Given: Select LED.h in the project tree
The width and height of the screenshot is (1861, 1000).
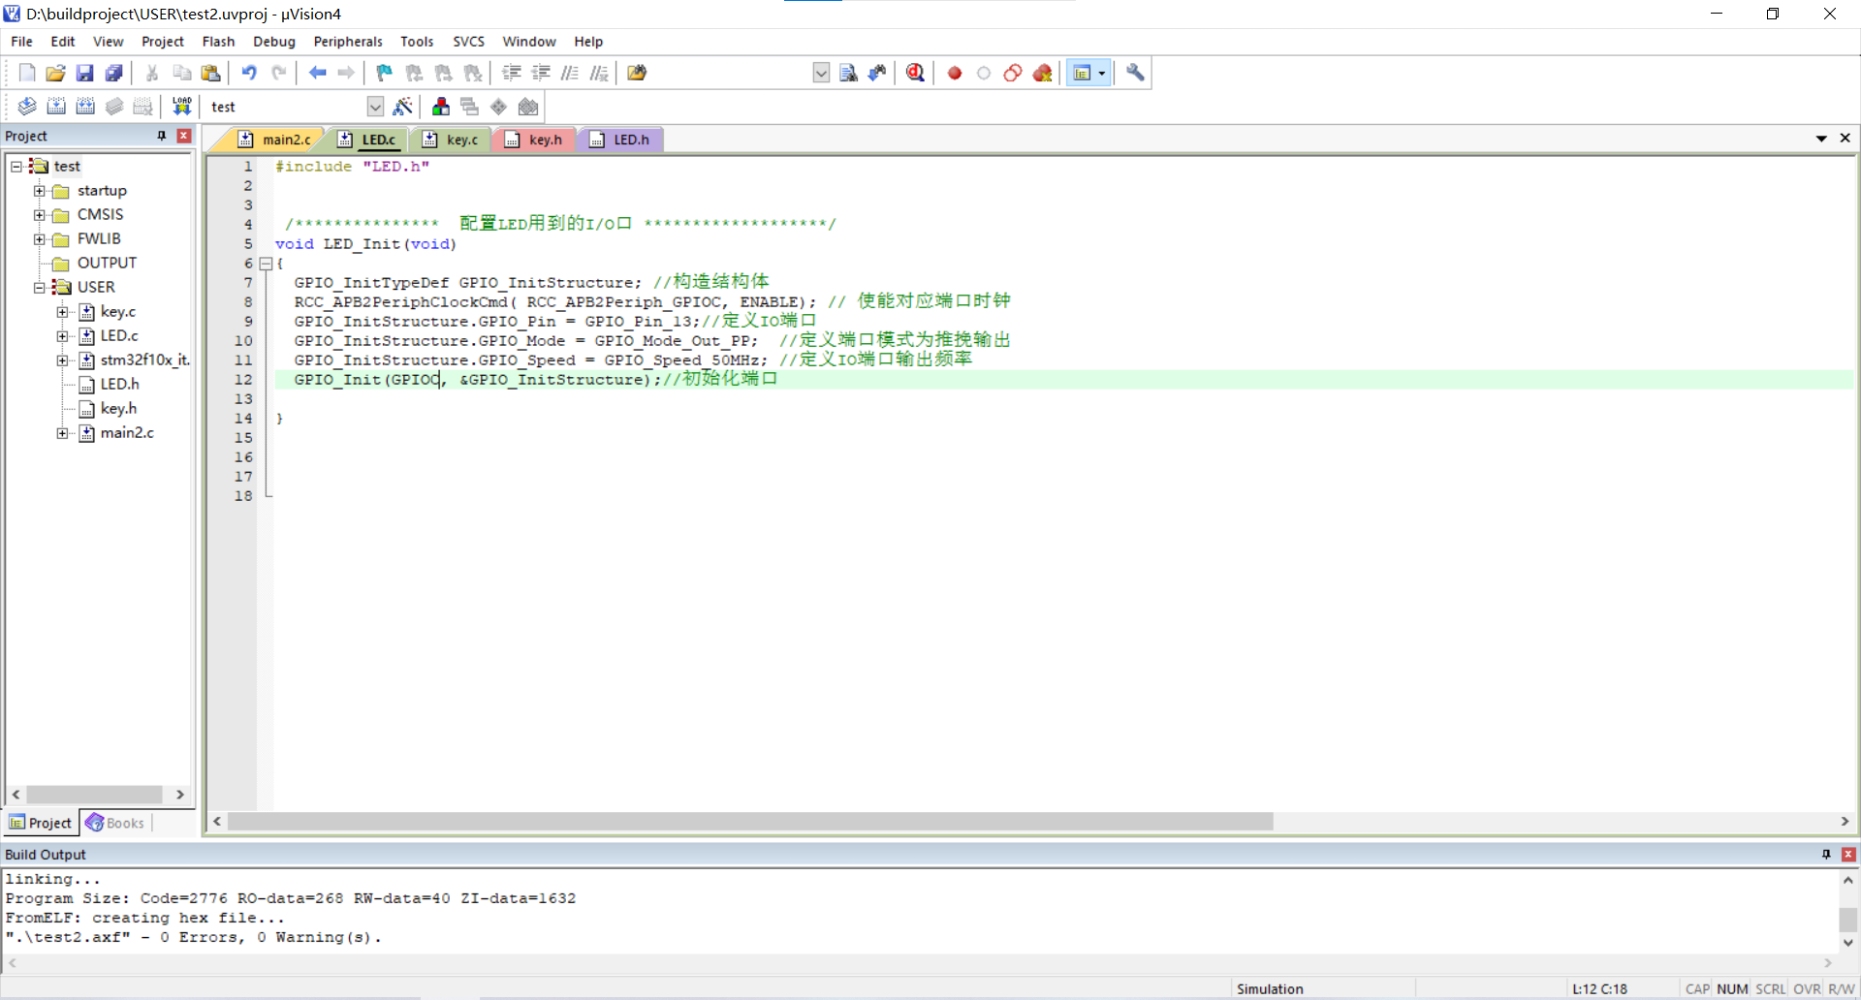Looking at the screenshot, I should coord(119,384).
